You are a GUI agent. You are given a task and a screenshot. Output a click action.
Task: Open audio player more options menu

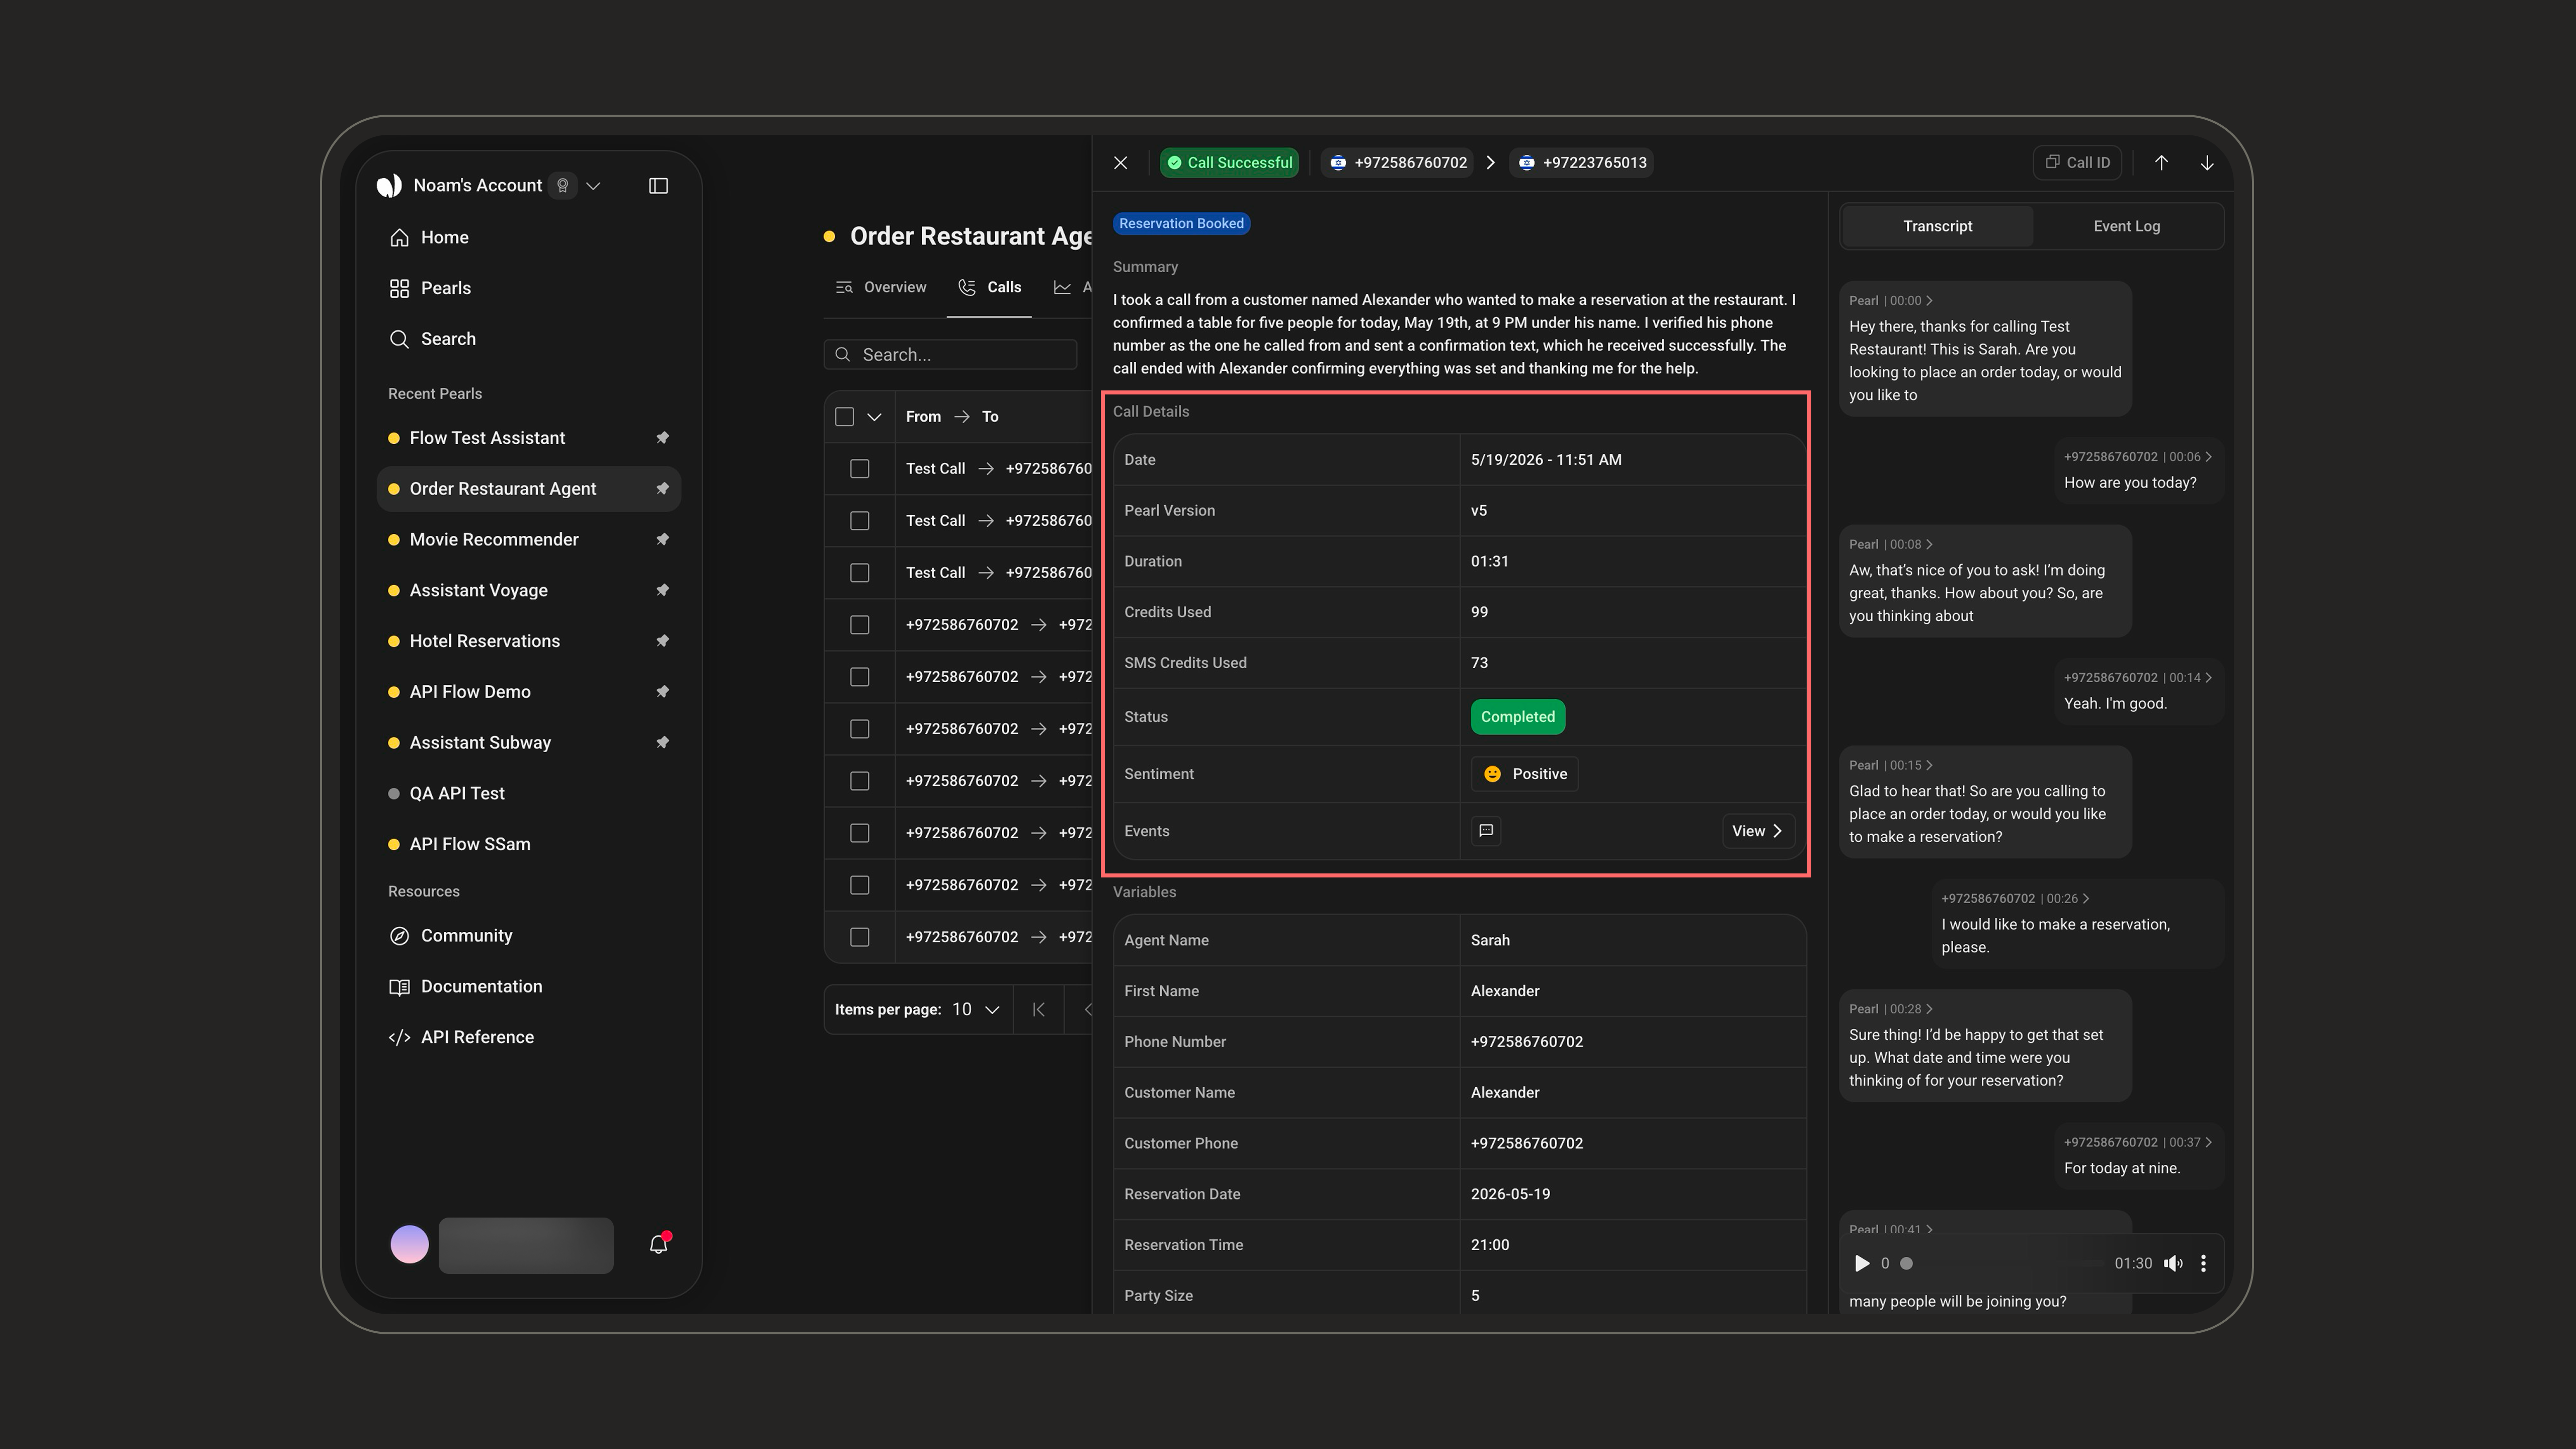click(x=2203, y=1264)
